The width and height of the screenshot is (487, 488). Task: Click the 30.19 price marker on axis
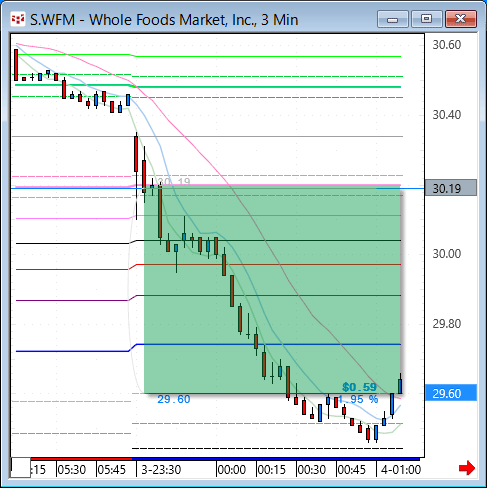pos(451,188)
